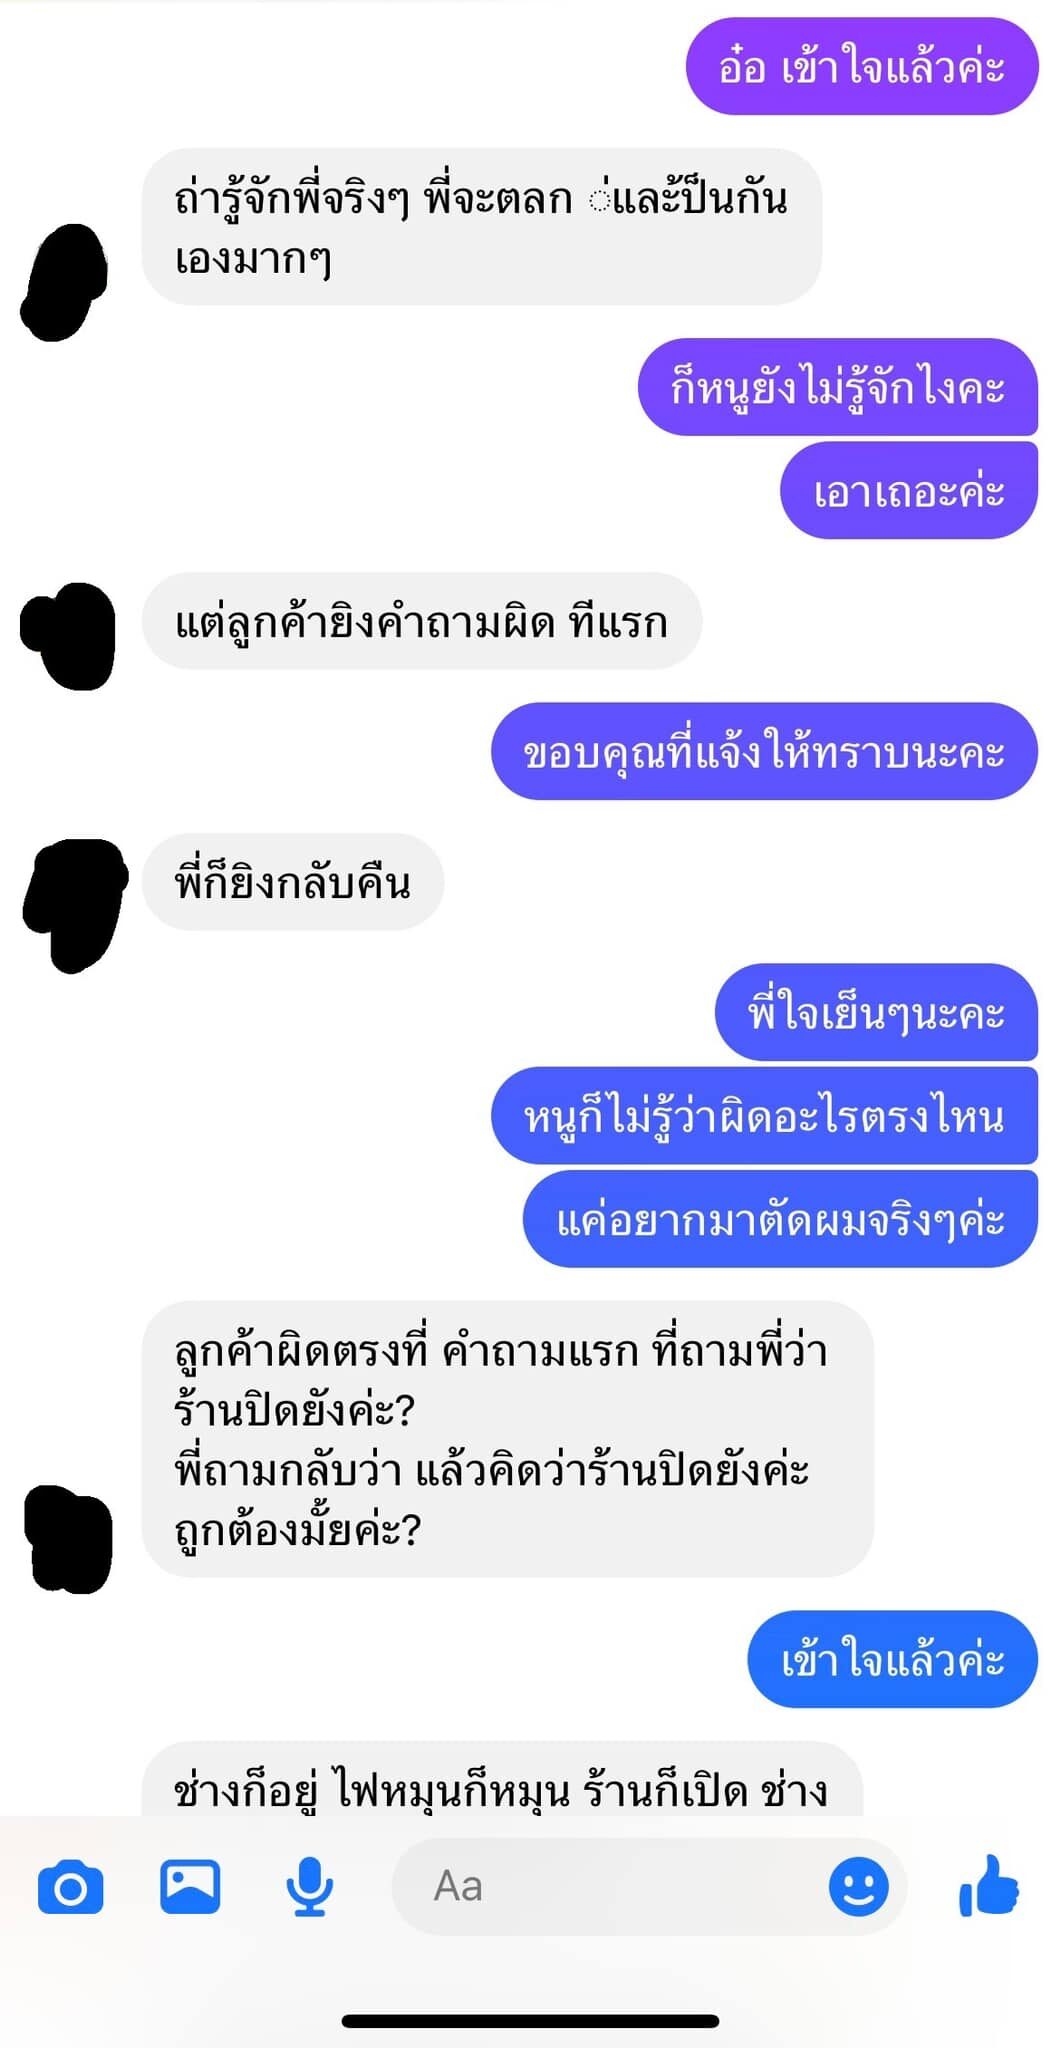The width and height of the screenshot is (1060, 2048).
Task: Tap the partially visible 'ช่างก็อยู่ ไฟหมุนก็หมุน' message
Action: [x=502, y=1780]
